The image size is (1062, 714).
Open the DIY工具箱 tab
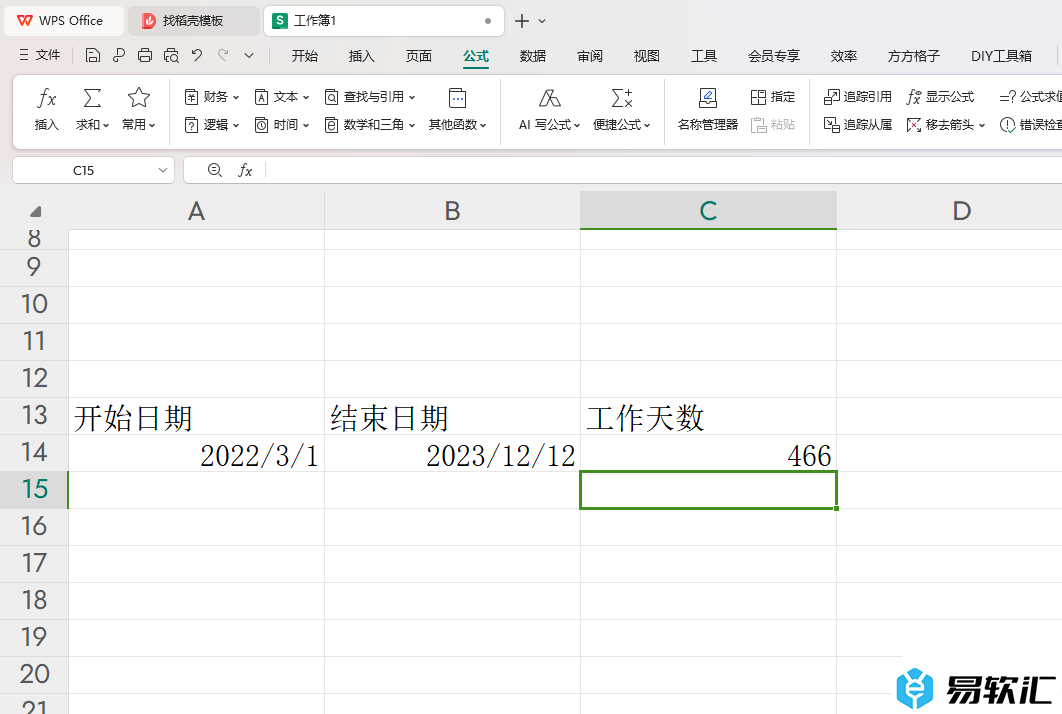pos(1001,56)
